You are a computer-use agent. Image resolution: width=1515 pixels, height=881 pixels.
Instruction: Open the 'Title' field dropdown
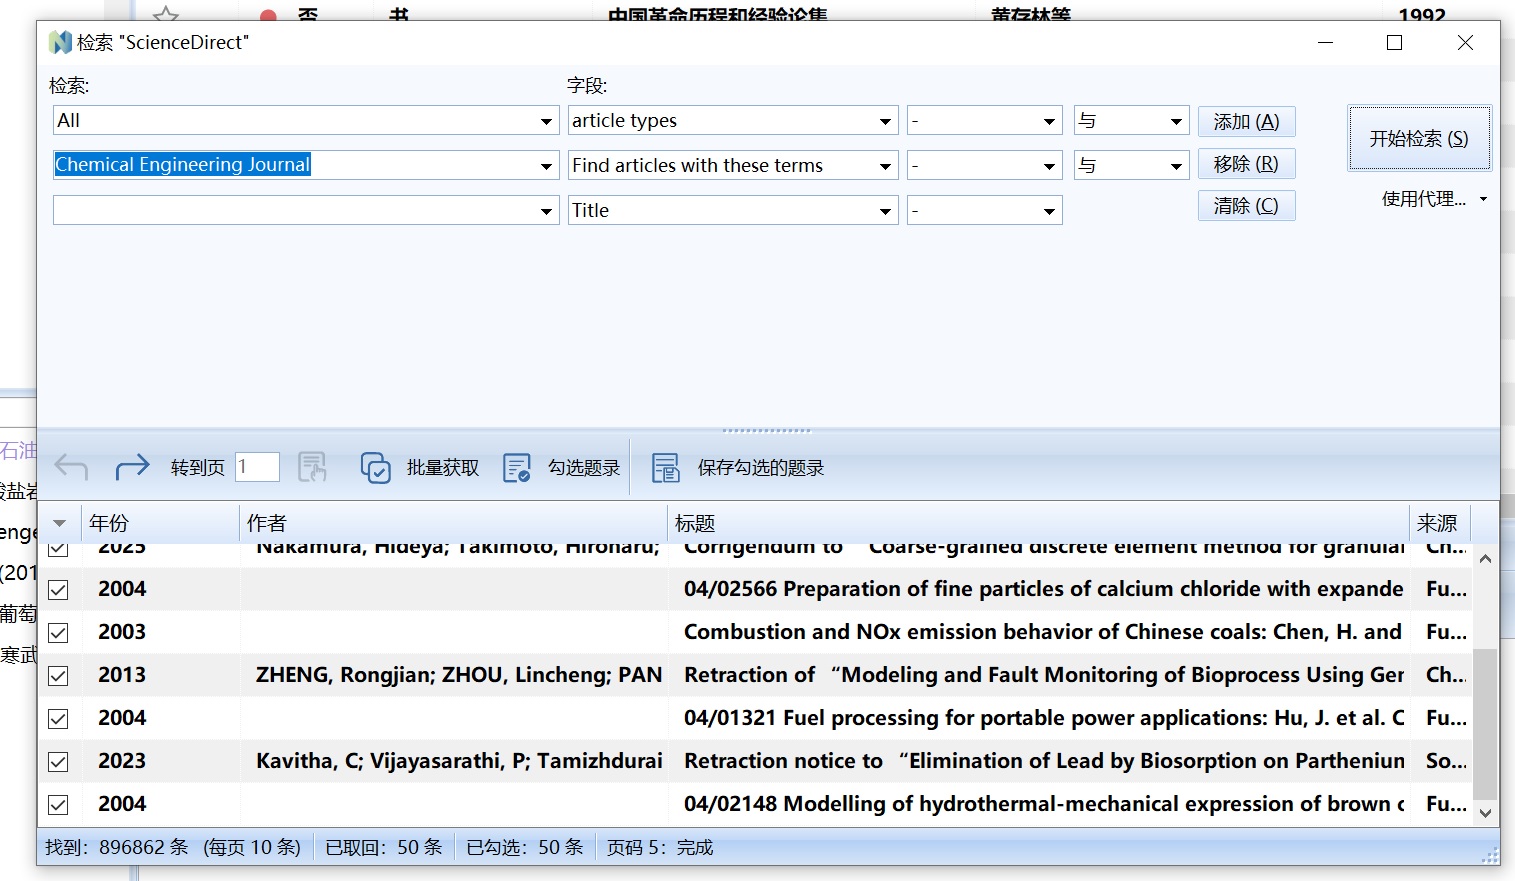coord(885,211)
